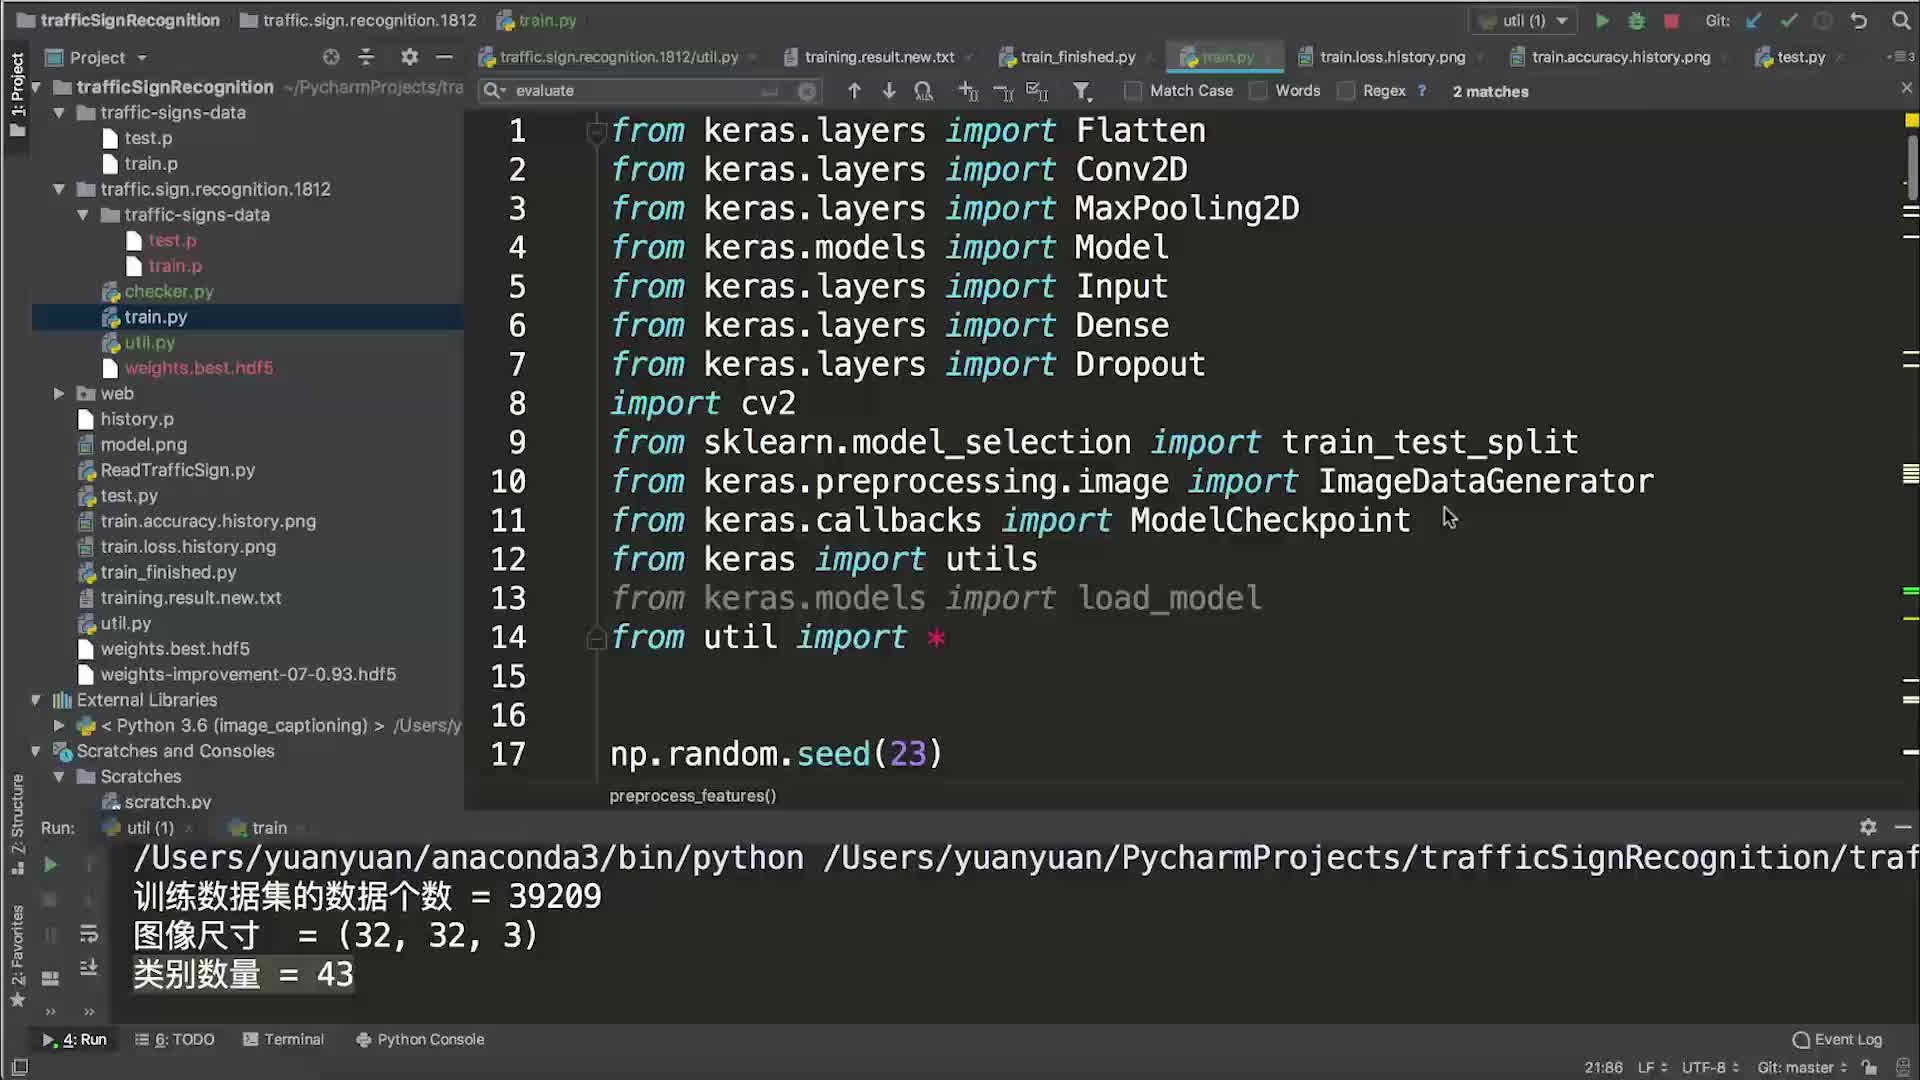Viewport: 1920px width, 1080px height.
Task: Click the Python Console tab at bottom
Action: tap(430, 1039)
